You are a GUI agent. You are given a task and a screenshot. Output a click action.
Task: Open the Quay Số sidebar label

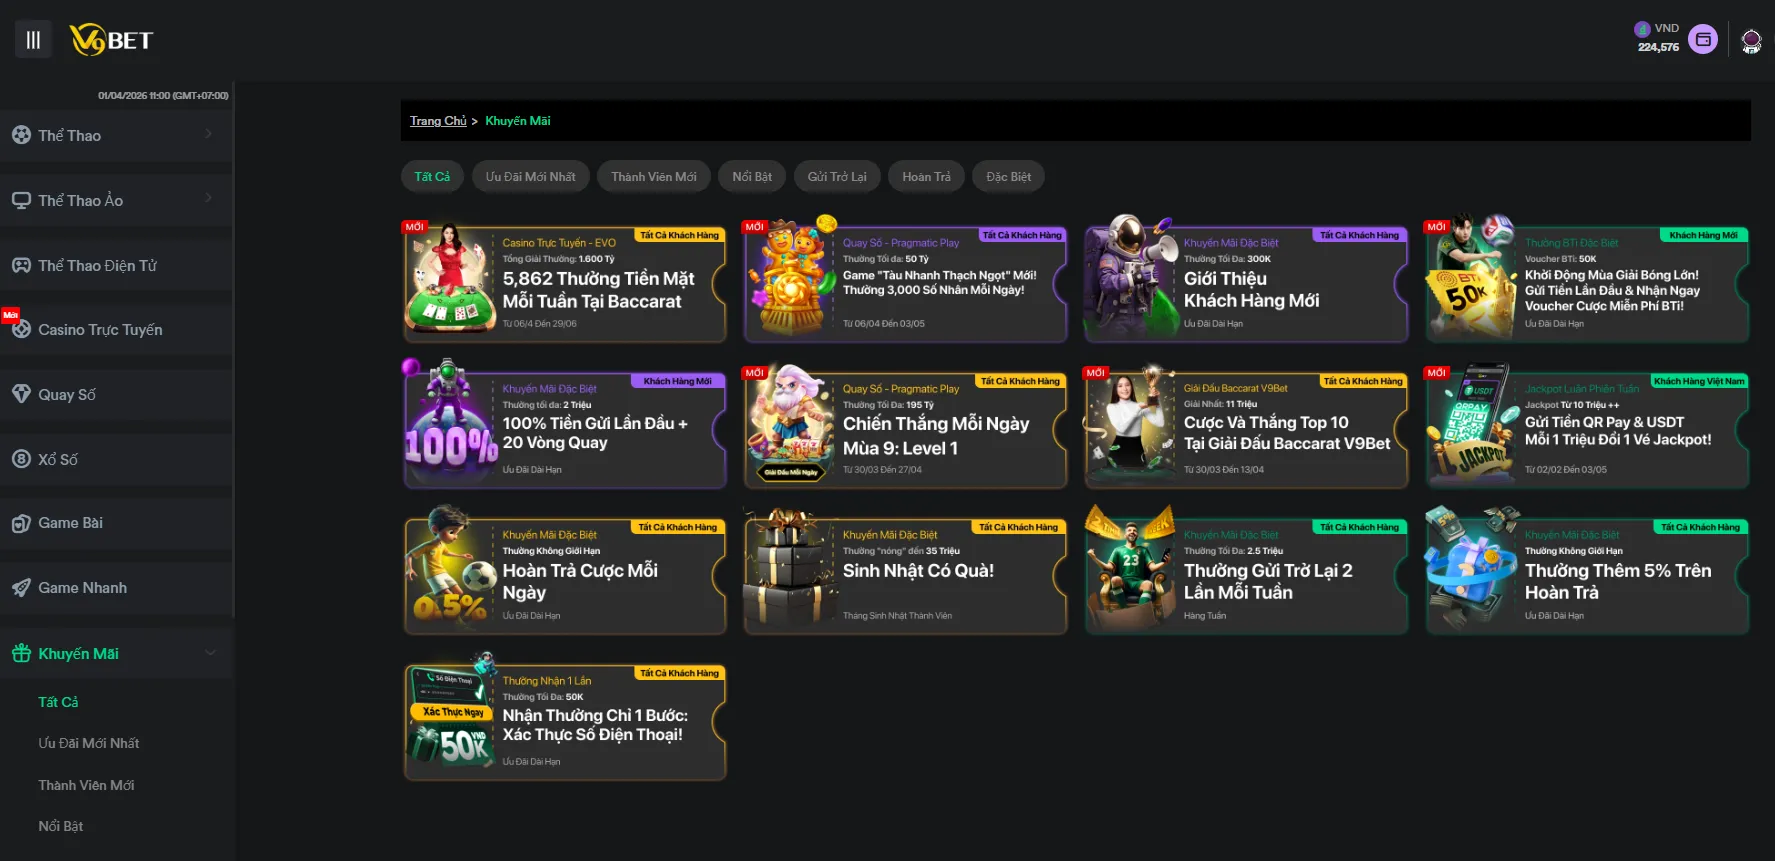coord(67,394)
